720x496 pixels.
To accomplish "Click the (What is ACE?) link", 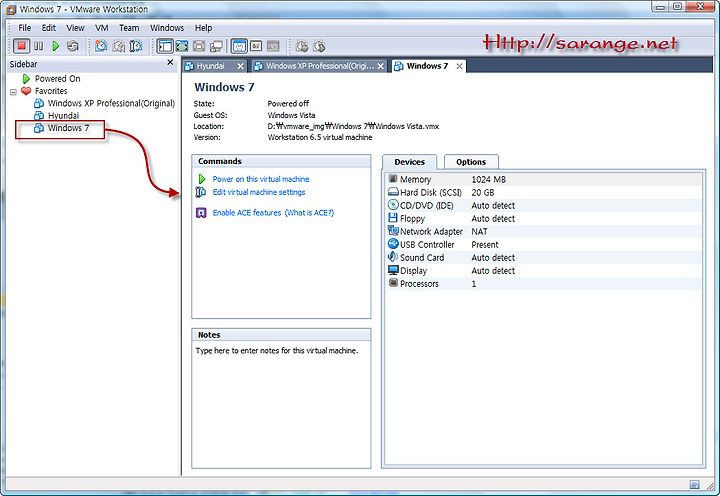I will tap(309, 213).
